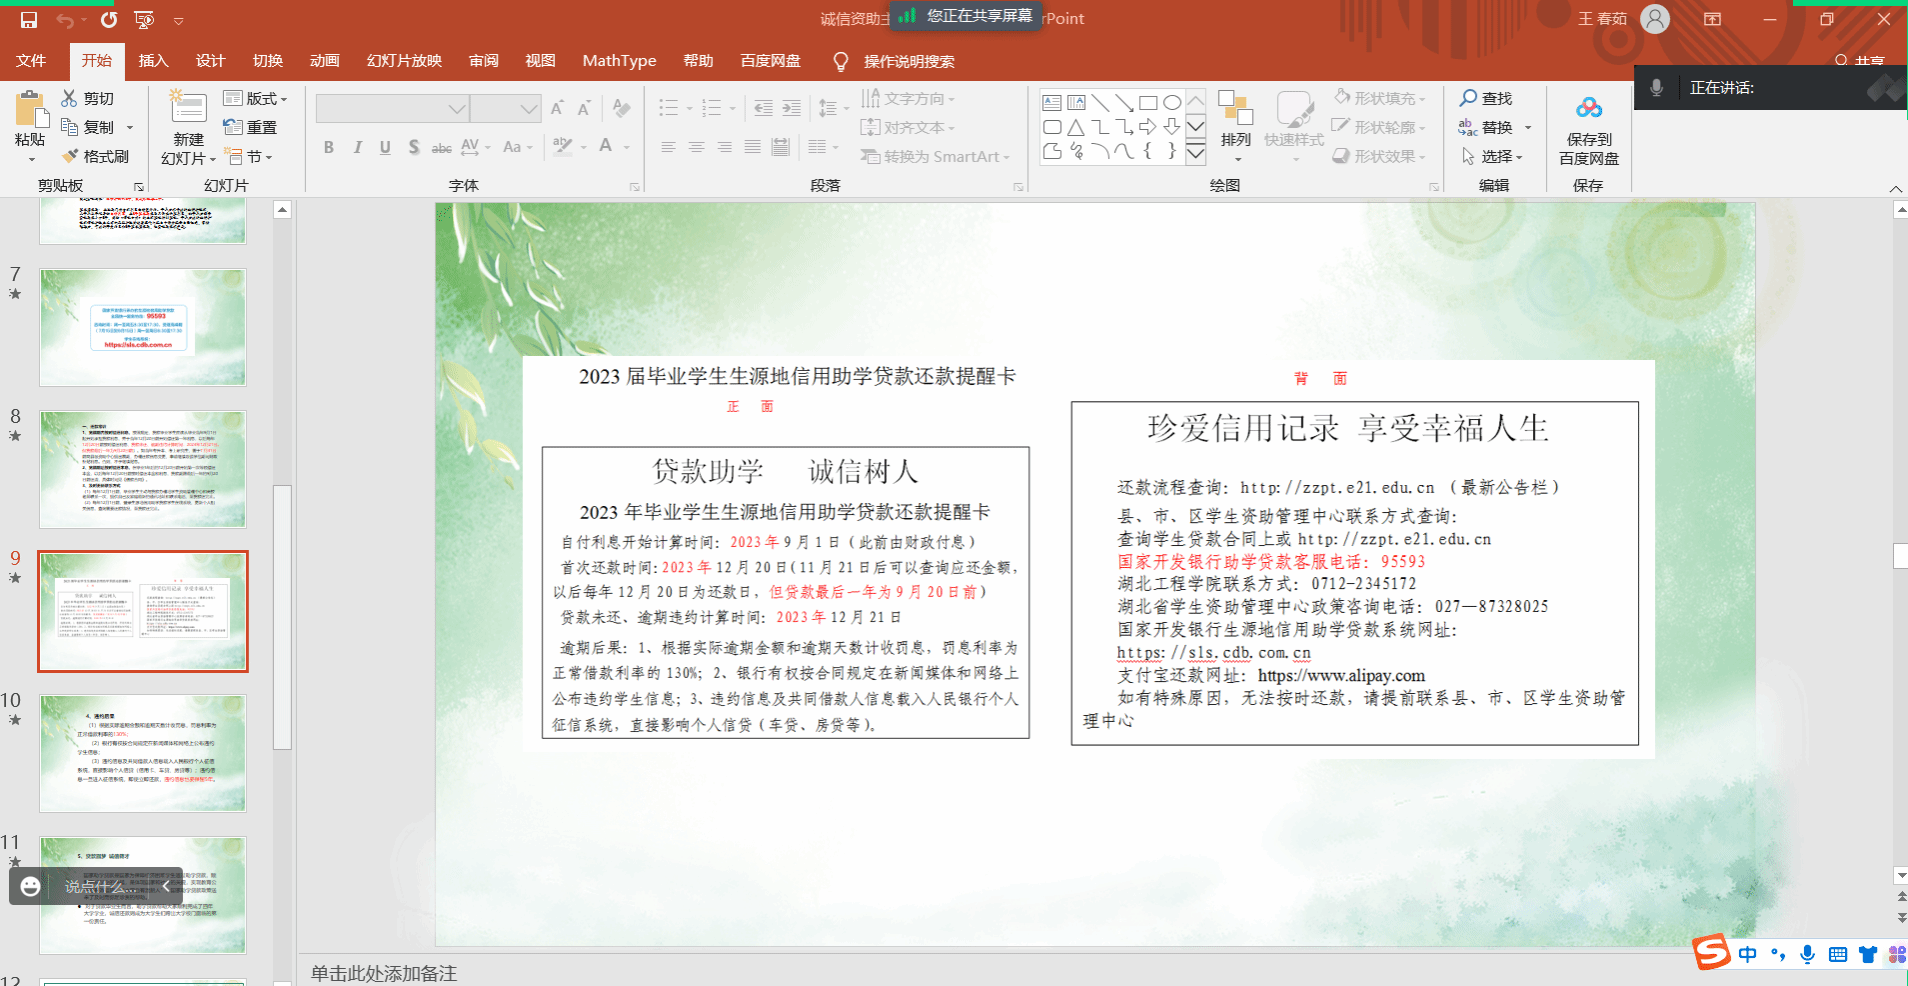Image resolution: width=1908 pixels, height=986 pixels.
Task: Click Save to Baidu Netdisk icon
Action: click(x=1588, y=108)
